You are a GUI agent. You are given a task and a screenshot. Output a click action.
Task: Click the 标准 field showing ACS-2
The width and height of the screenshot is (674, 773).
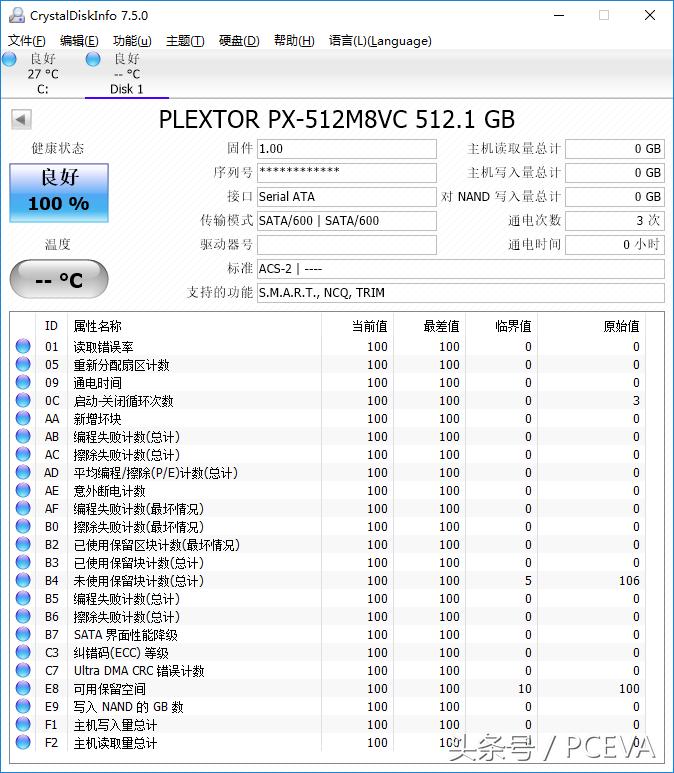461,269
